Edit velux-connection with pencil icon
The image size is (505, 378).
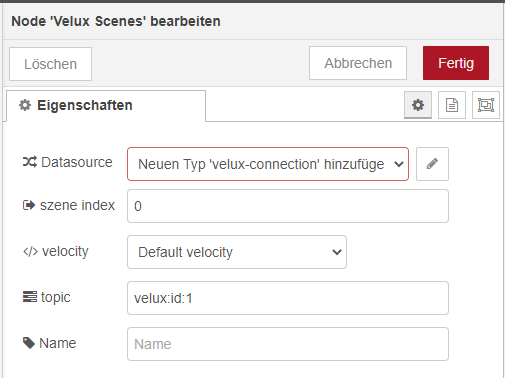point(432,164)
